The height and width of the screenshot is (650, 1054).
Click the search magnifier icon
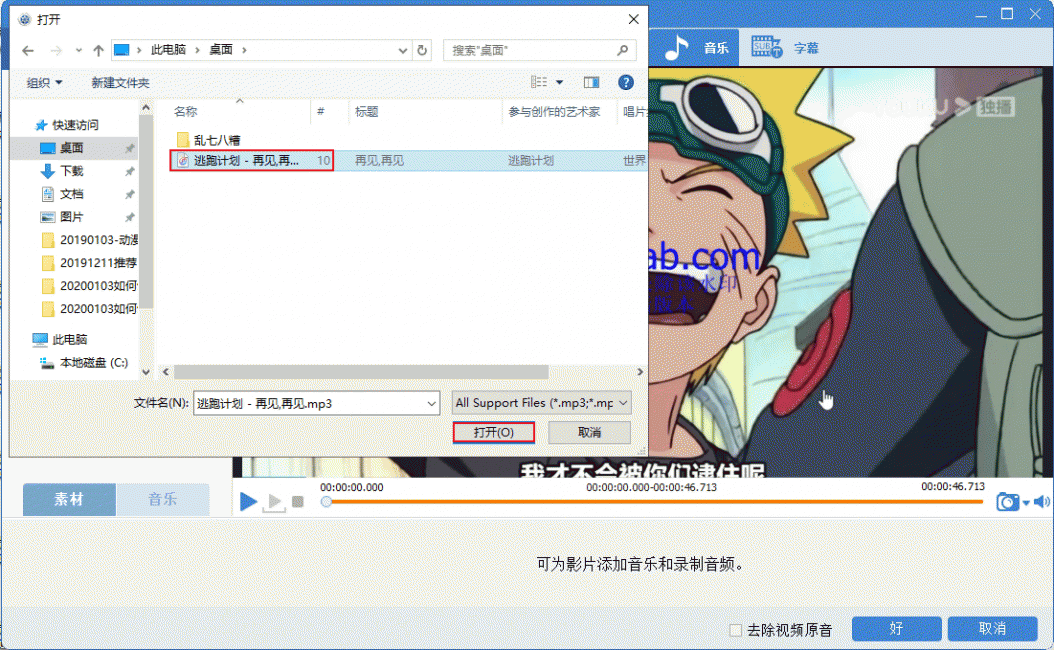[x=622, y=50]
